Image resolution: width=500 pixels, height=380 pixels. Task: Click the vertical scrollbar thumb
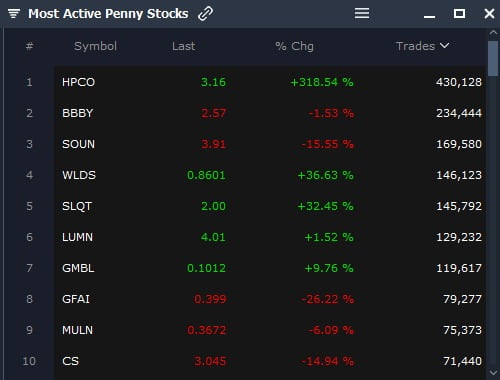tap(493, 59)
